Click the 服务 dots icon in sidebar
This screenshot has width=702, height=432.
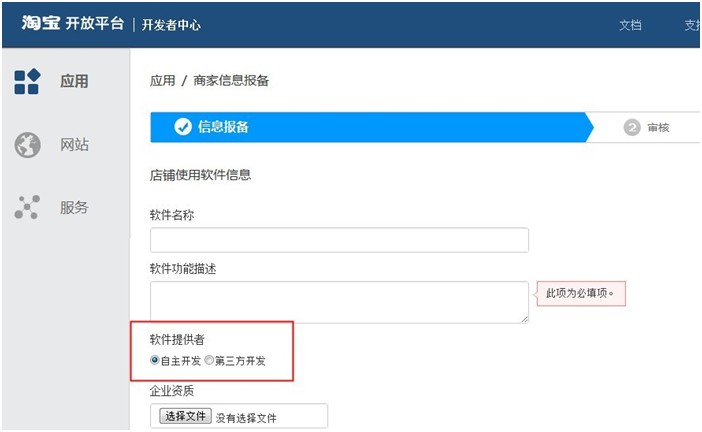point(27,207)
